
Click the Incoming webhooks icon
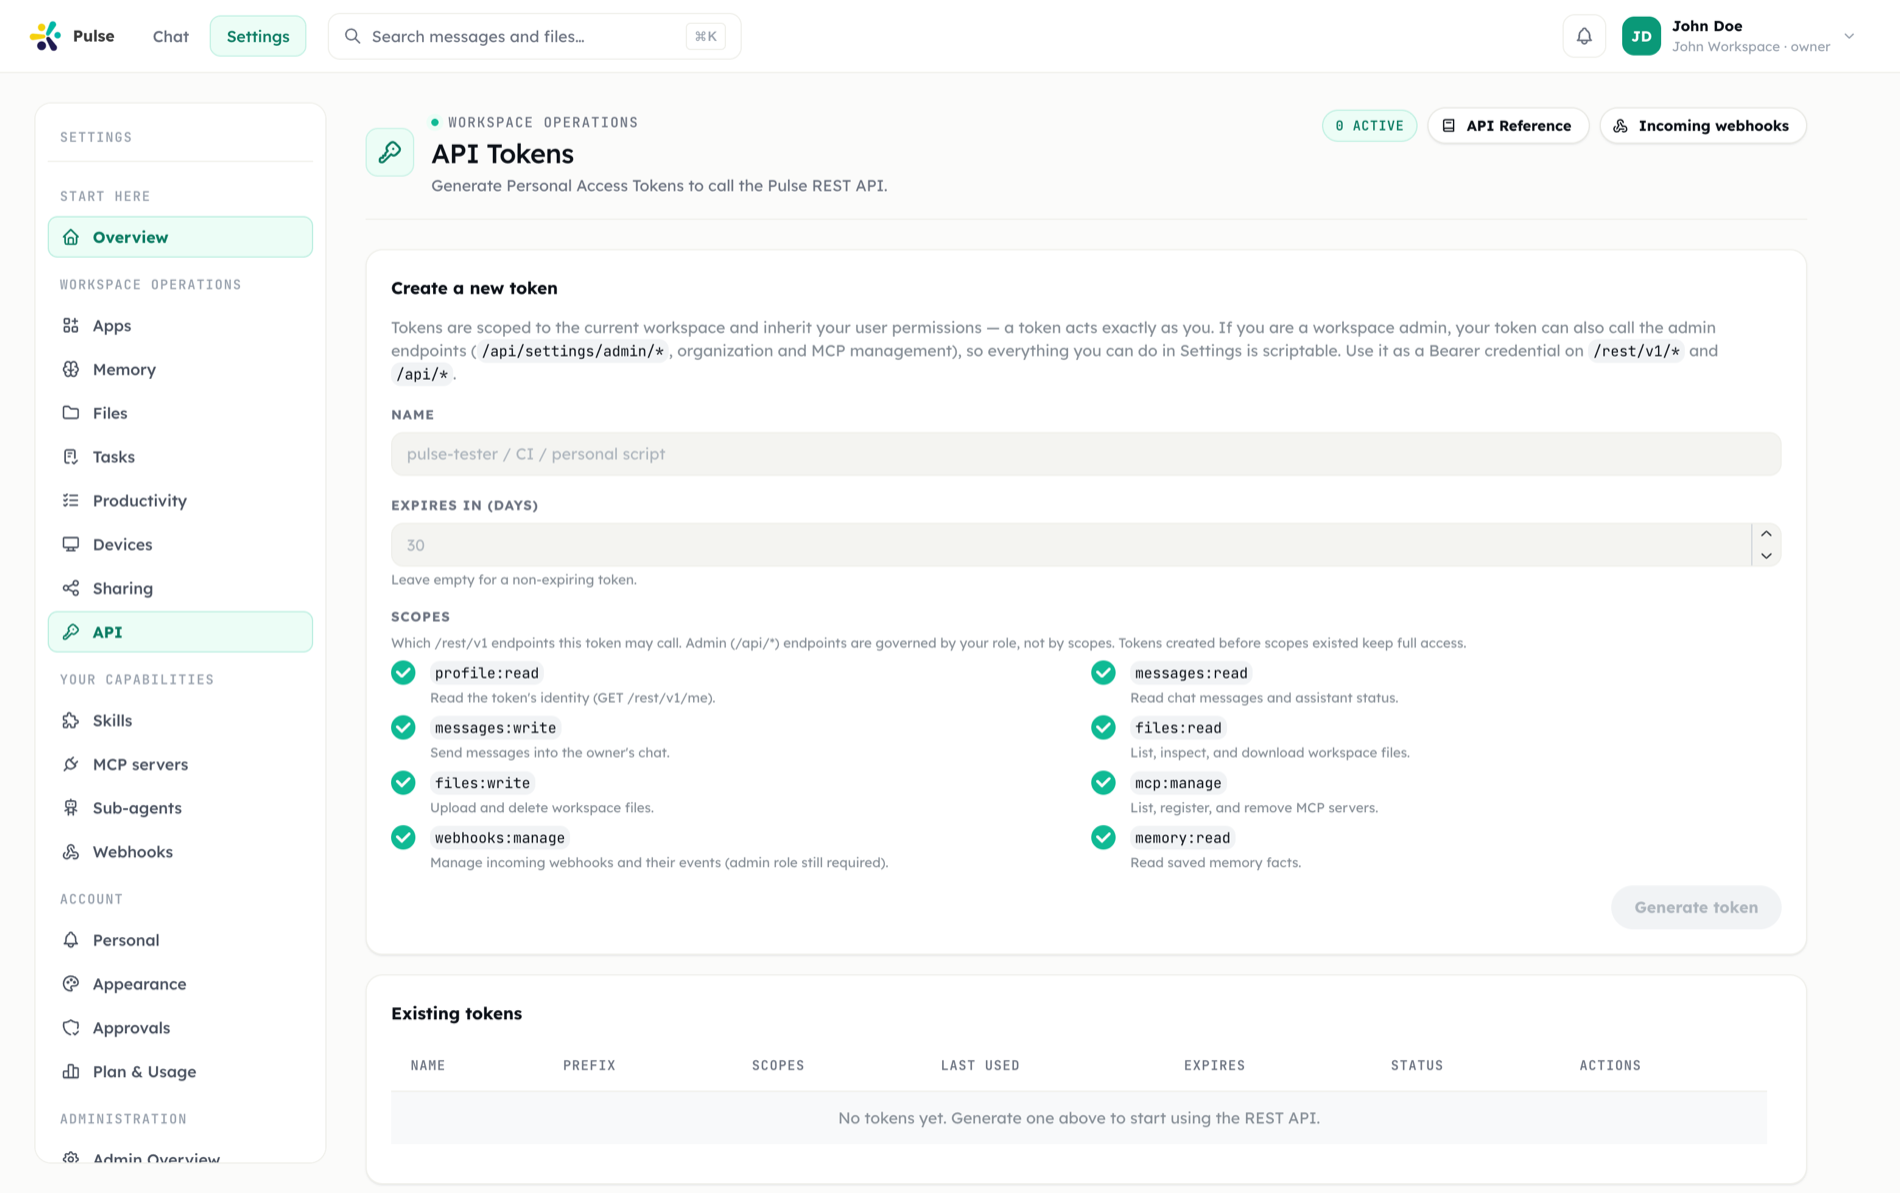1621,126
